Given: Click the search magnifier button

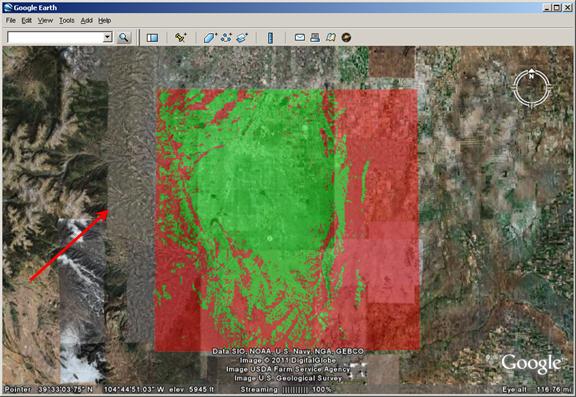Looking at the screenshot, I should (124, 37).
